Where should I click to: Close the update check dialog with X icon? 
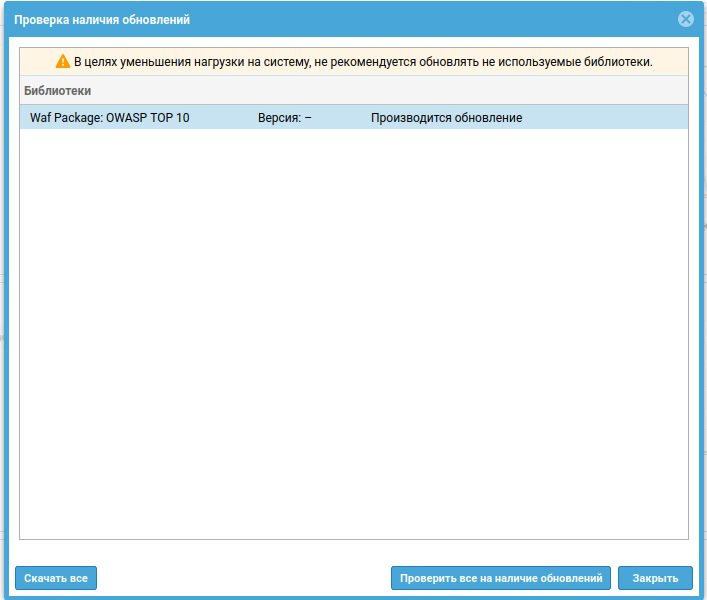click(x=685, y=19)
